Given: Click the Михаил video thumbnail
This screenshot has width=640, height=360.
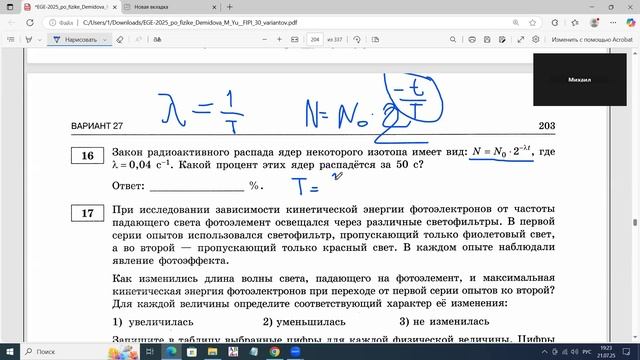Looking at the screenshot, I should 580,80.
